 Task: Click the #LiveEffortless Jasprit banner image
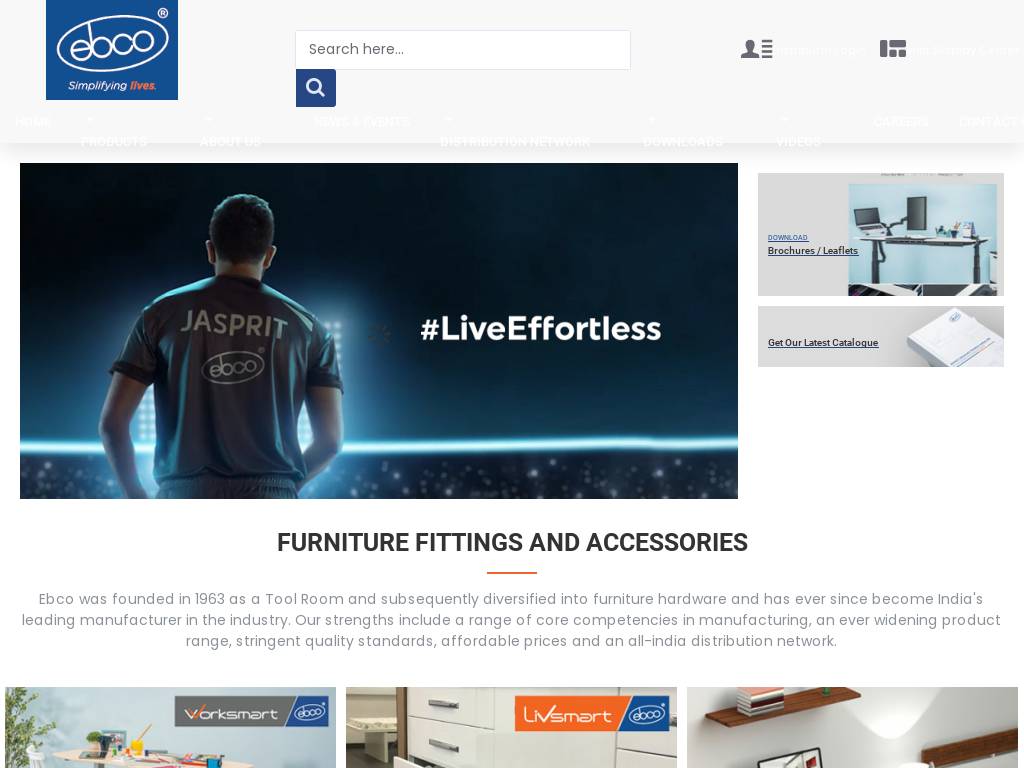pyautogui.click(x=379, y=331)
